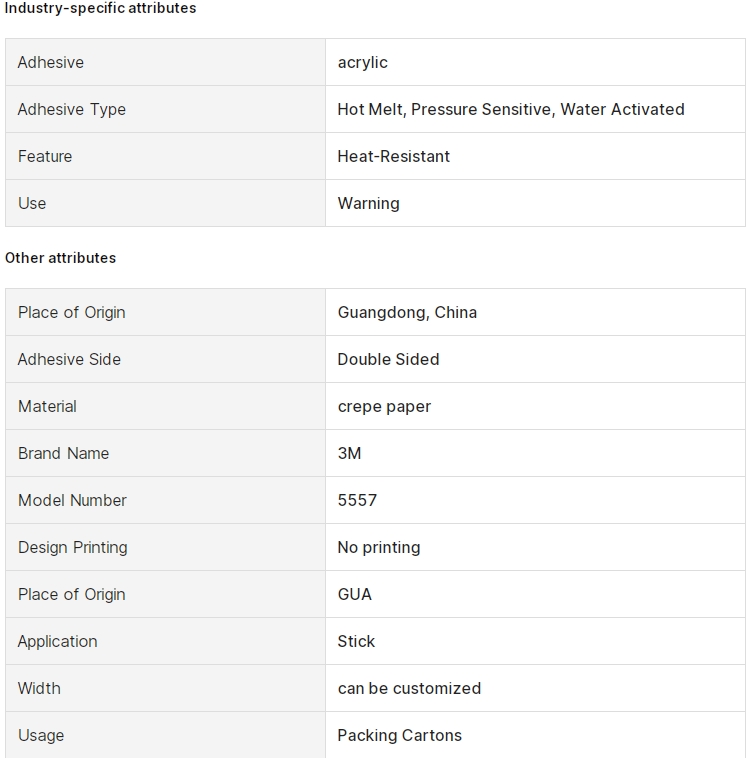Click the "3M" brand value
The height and width of the screenshot is (758, 747).
(x=349, y=453)
